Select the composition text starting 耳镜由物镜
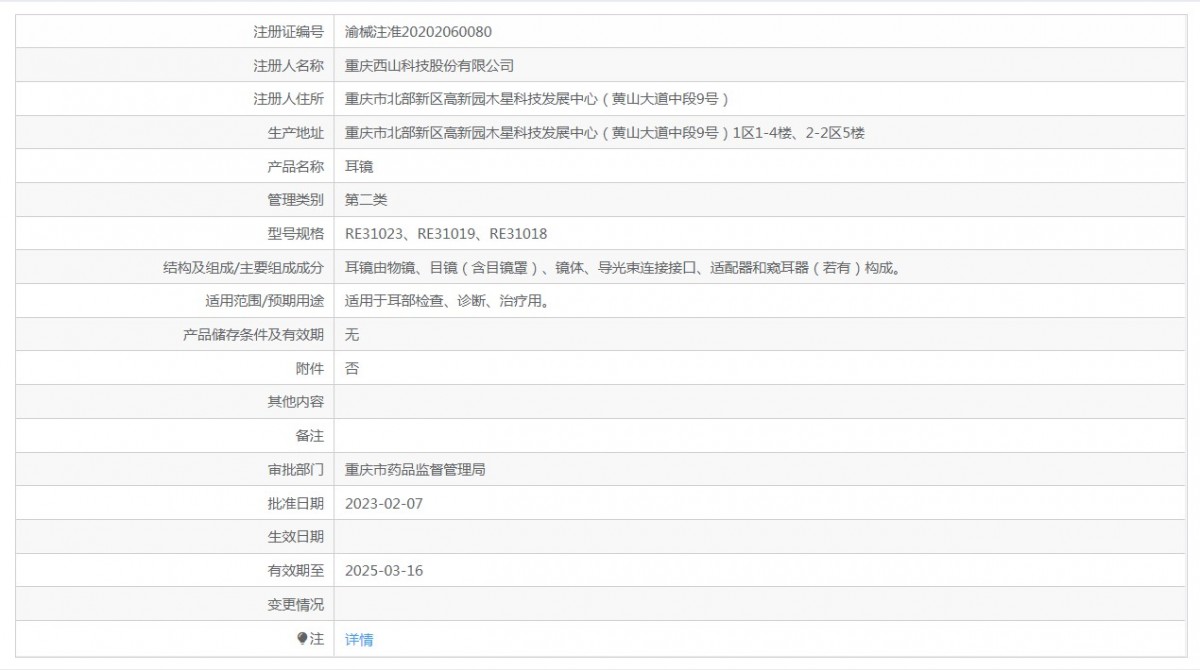This screenshot has height=670, width=1200. point(623,268)
